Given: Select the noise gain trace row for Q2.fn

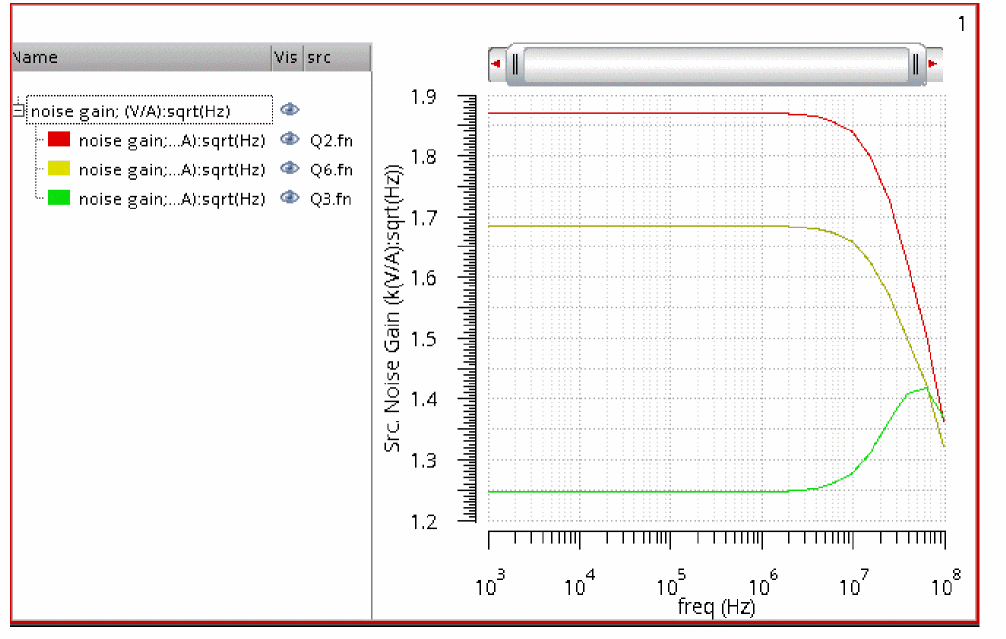Looking at the screenshot, I should point(172,141).
